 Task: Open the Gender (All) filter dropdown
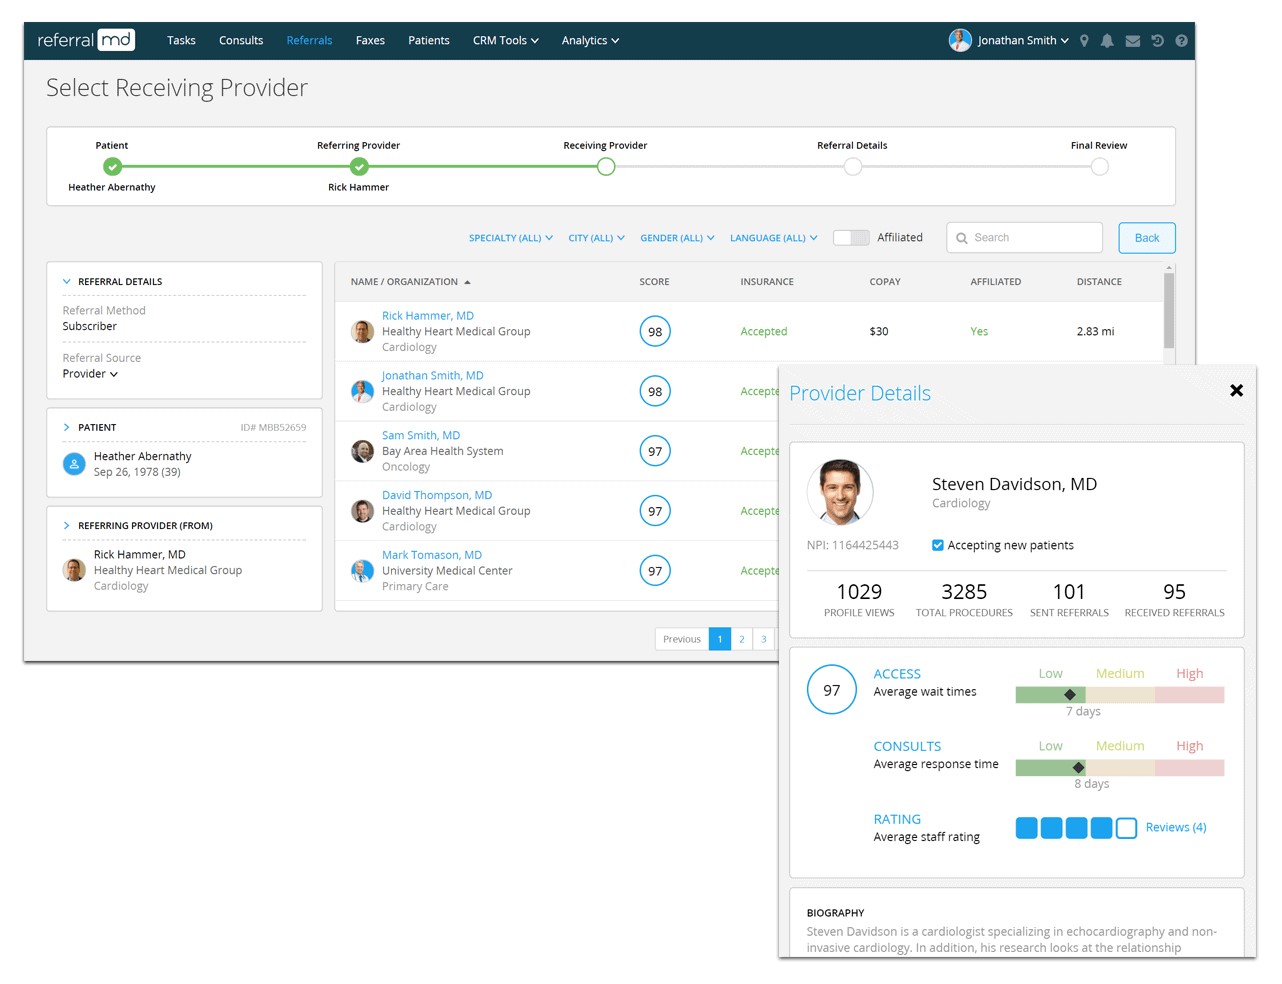click(x=678, y=238)
